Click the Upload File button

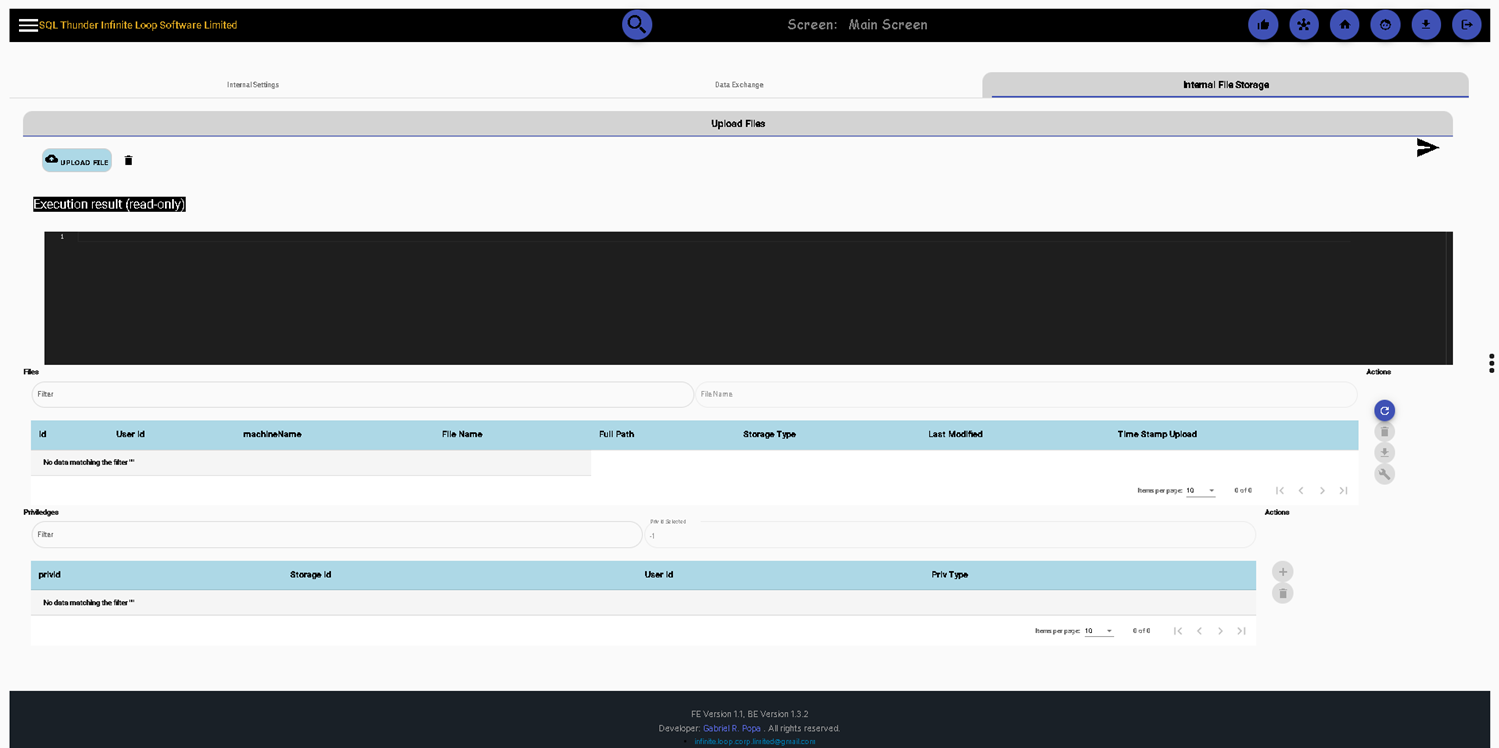[x=77, y=160]
